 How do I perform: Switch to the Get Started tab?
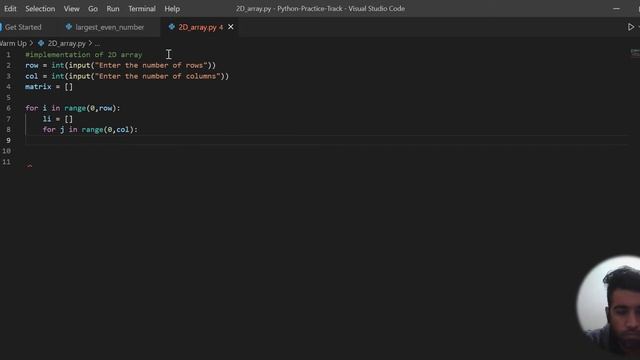(23, 27)
